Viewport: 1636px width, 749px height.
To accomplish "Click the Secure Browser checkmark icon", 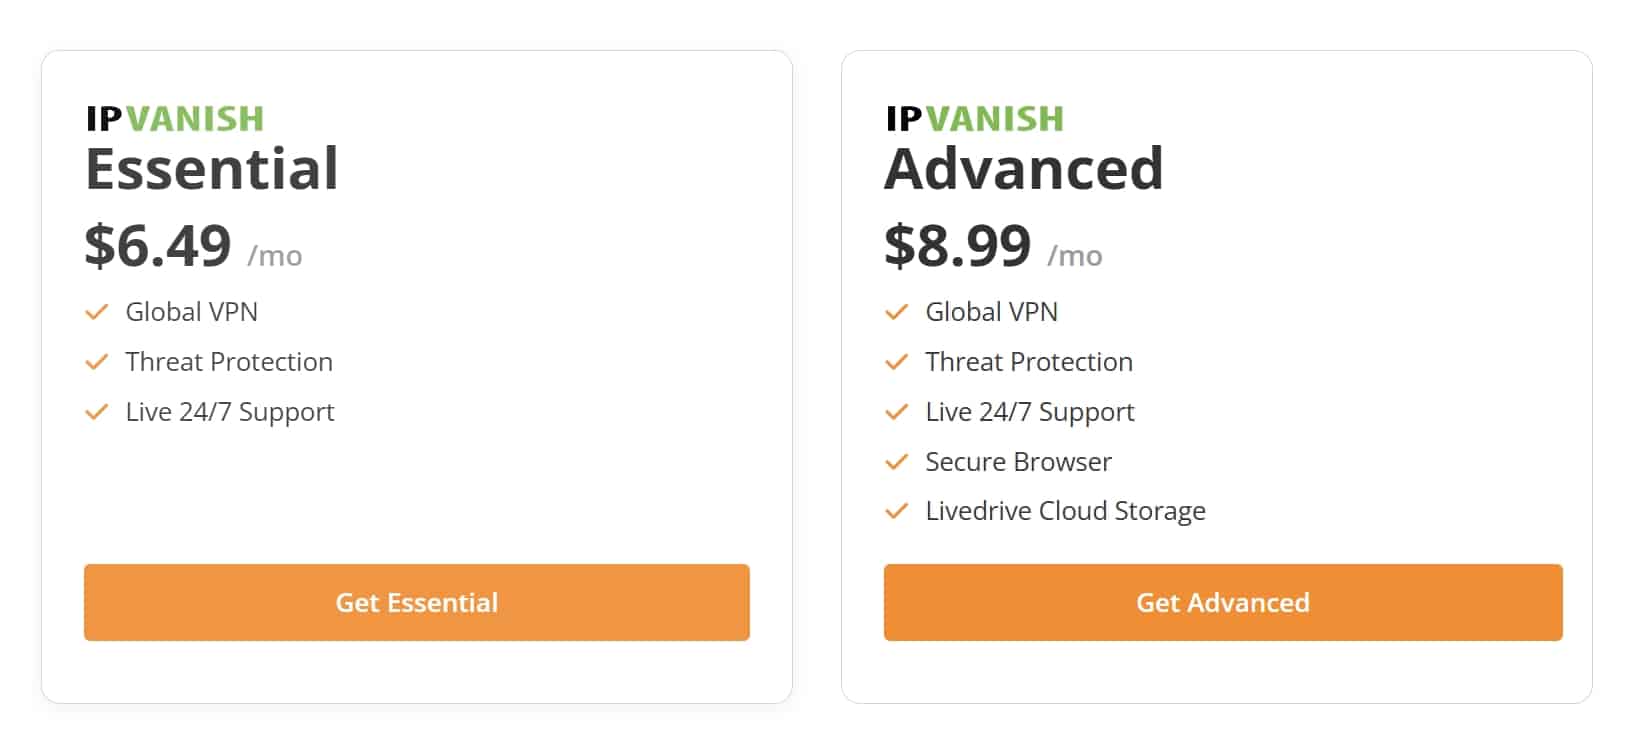I will (897, 462).
